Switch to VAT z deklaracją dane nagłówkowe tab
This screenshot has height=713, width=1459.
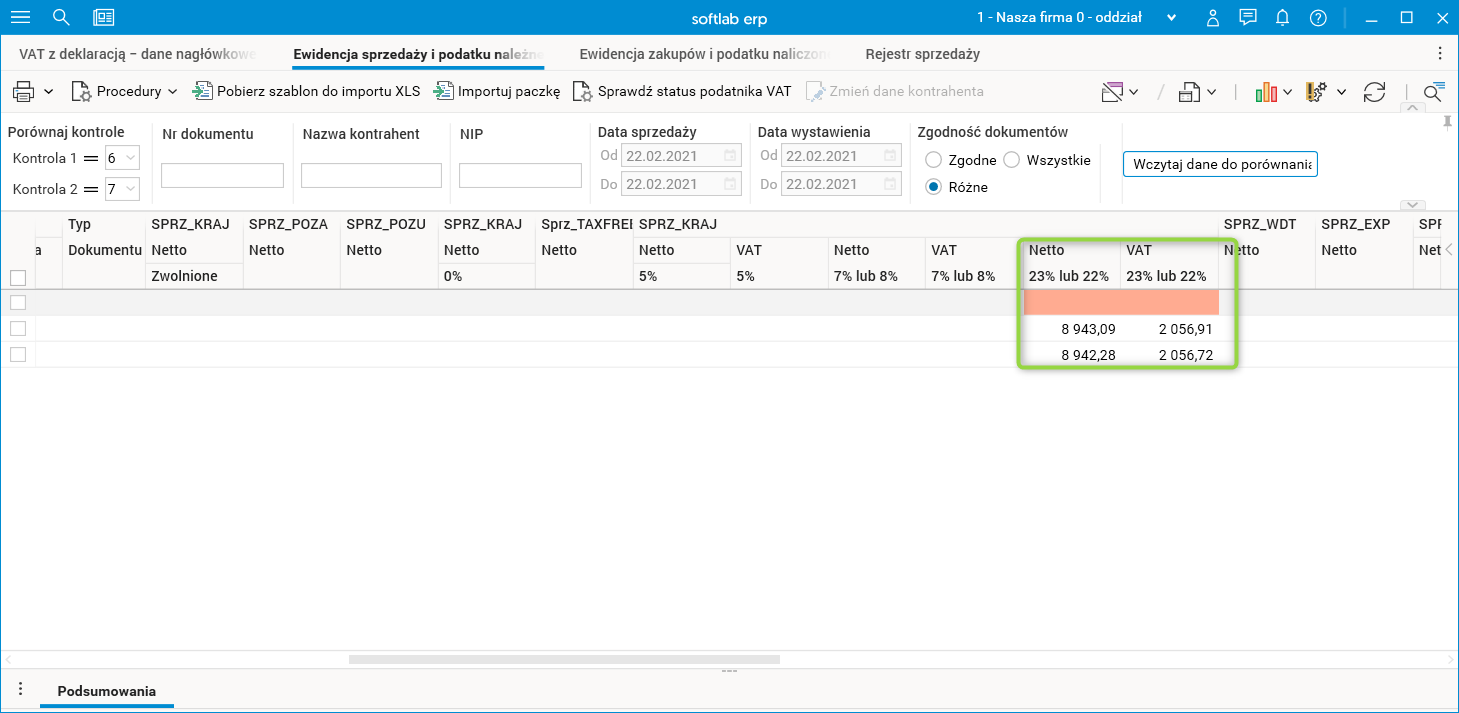point(138,54)
